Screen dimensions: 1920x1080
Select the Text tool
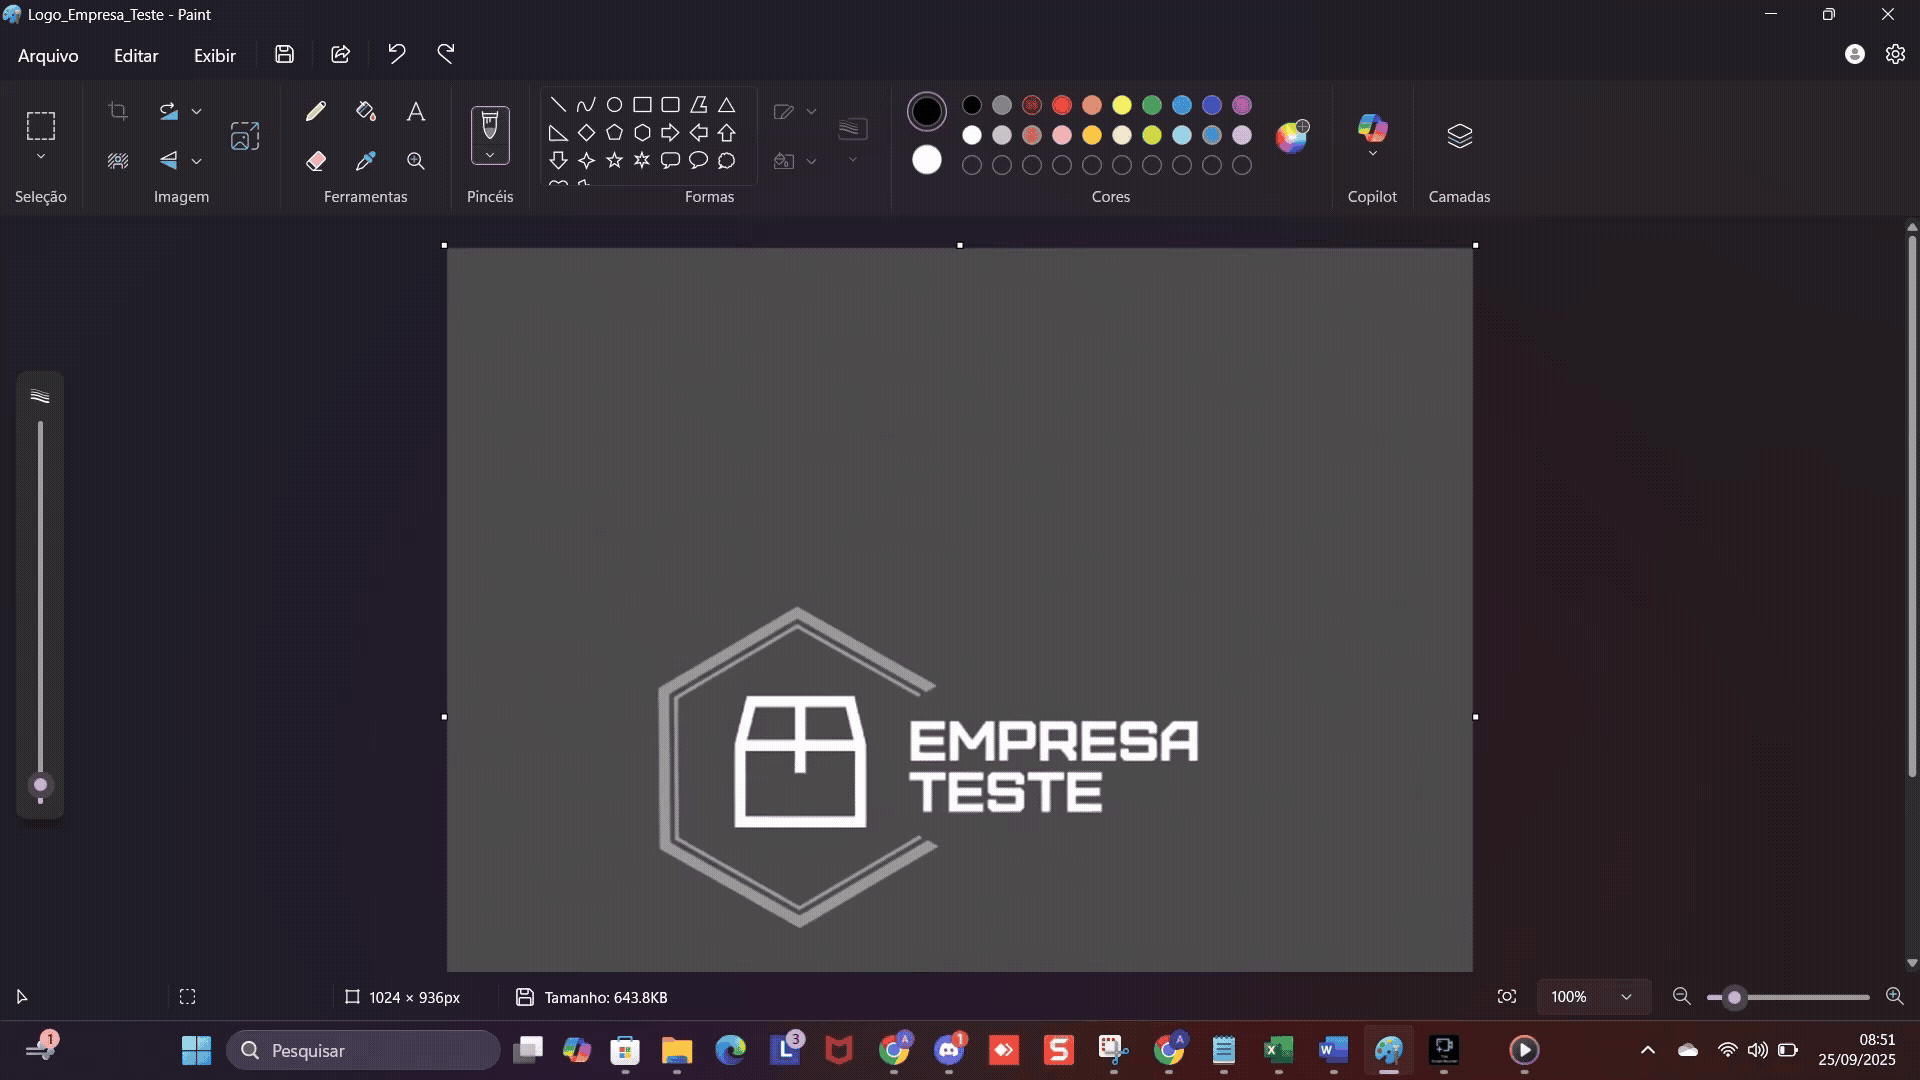tap(416, 111)
